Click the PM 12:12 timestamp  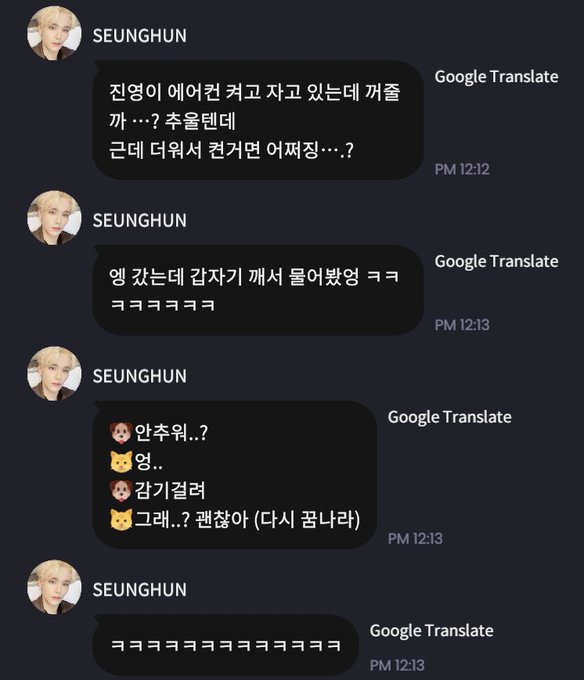click(x=462, y=169)
